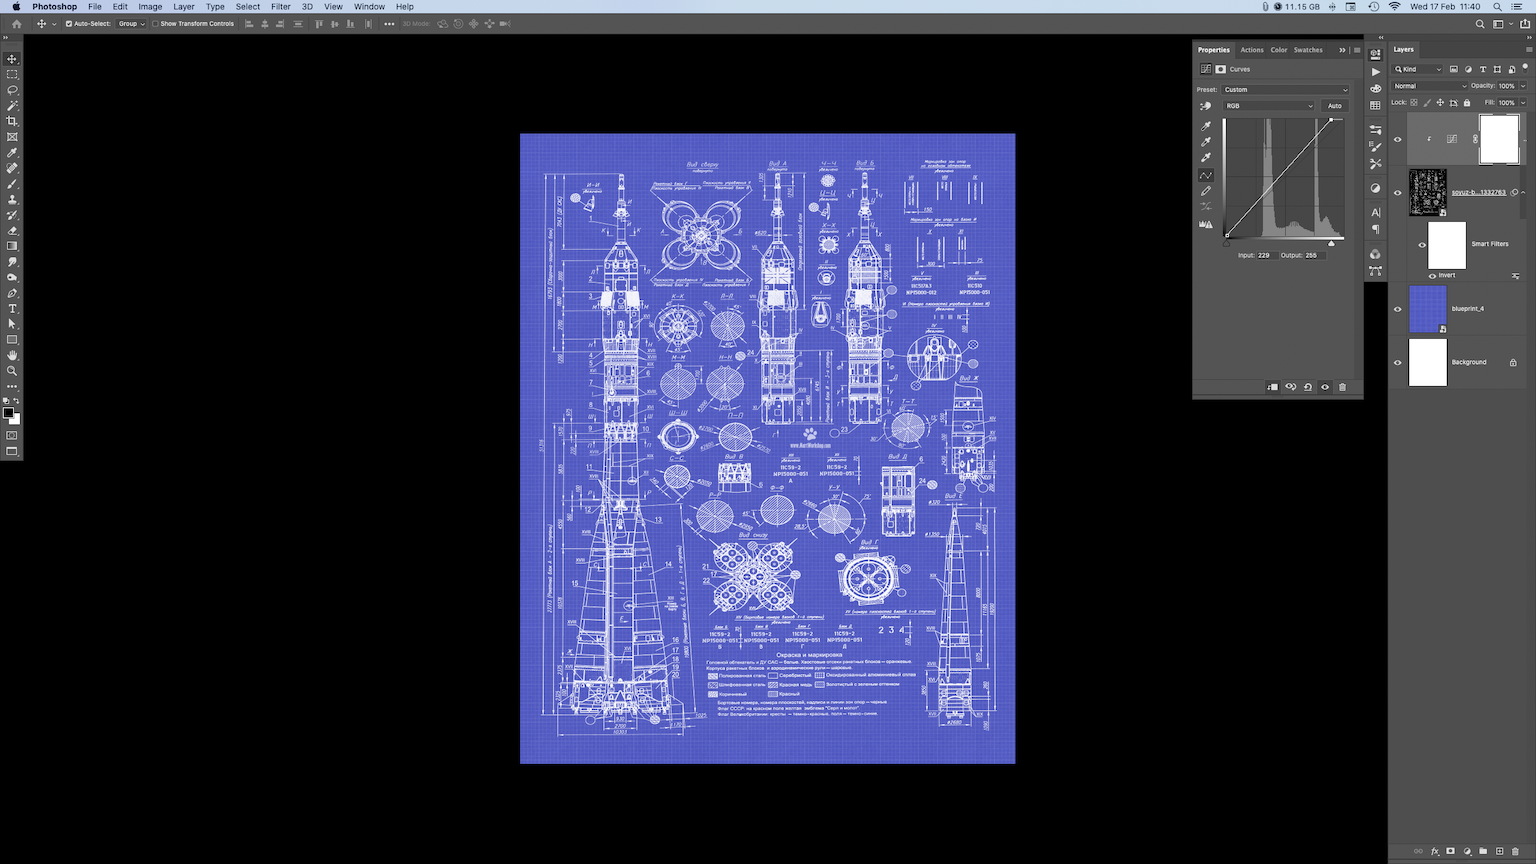The height and width of the screenshot is (864, 1536).
Task: Select the Pen tool
Action: click(12, 293)
